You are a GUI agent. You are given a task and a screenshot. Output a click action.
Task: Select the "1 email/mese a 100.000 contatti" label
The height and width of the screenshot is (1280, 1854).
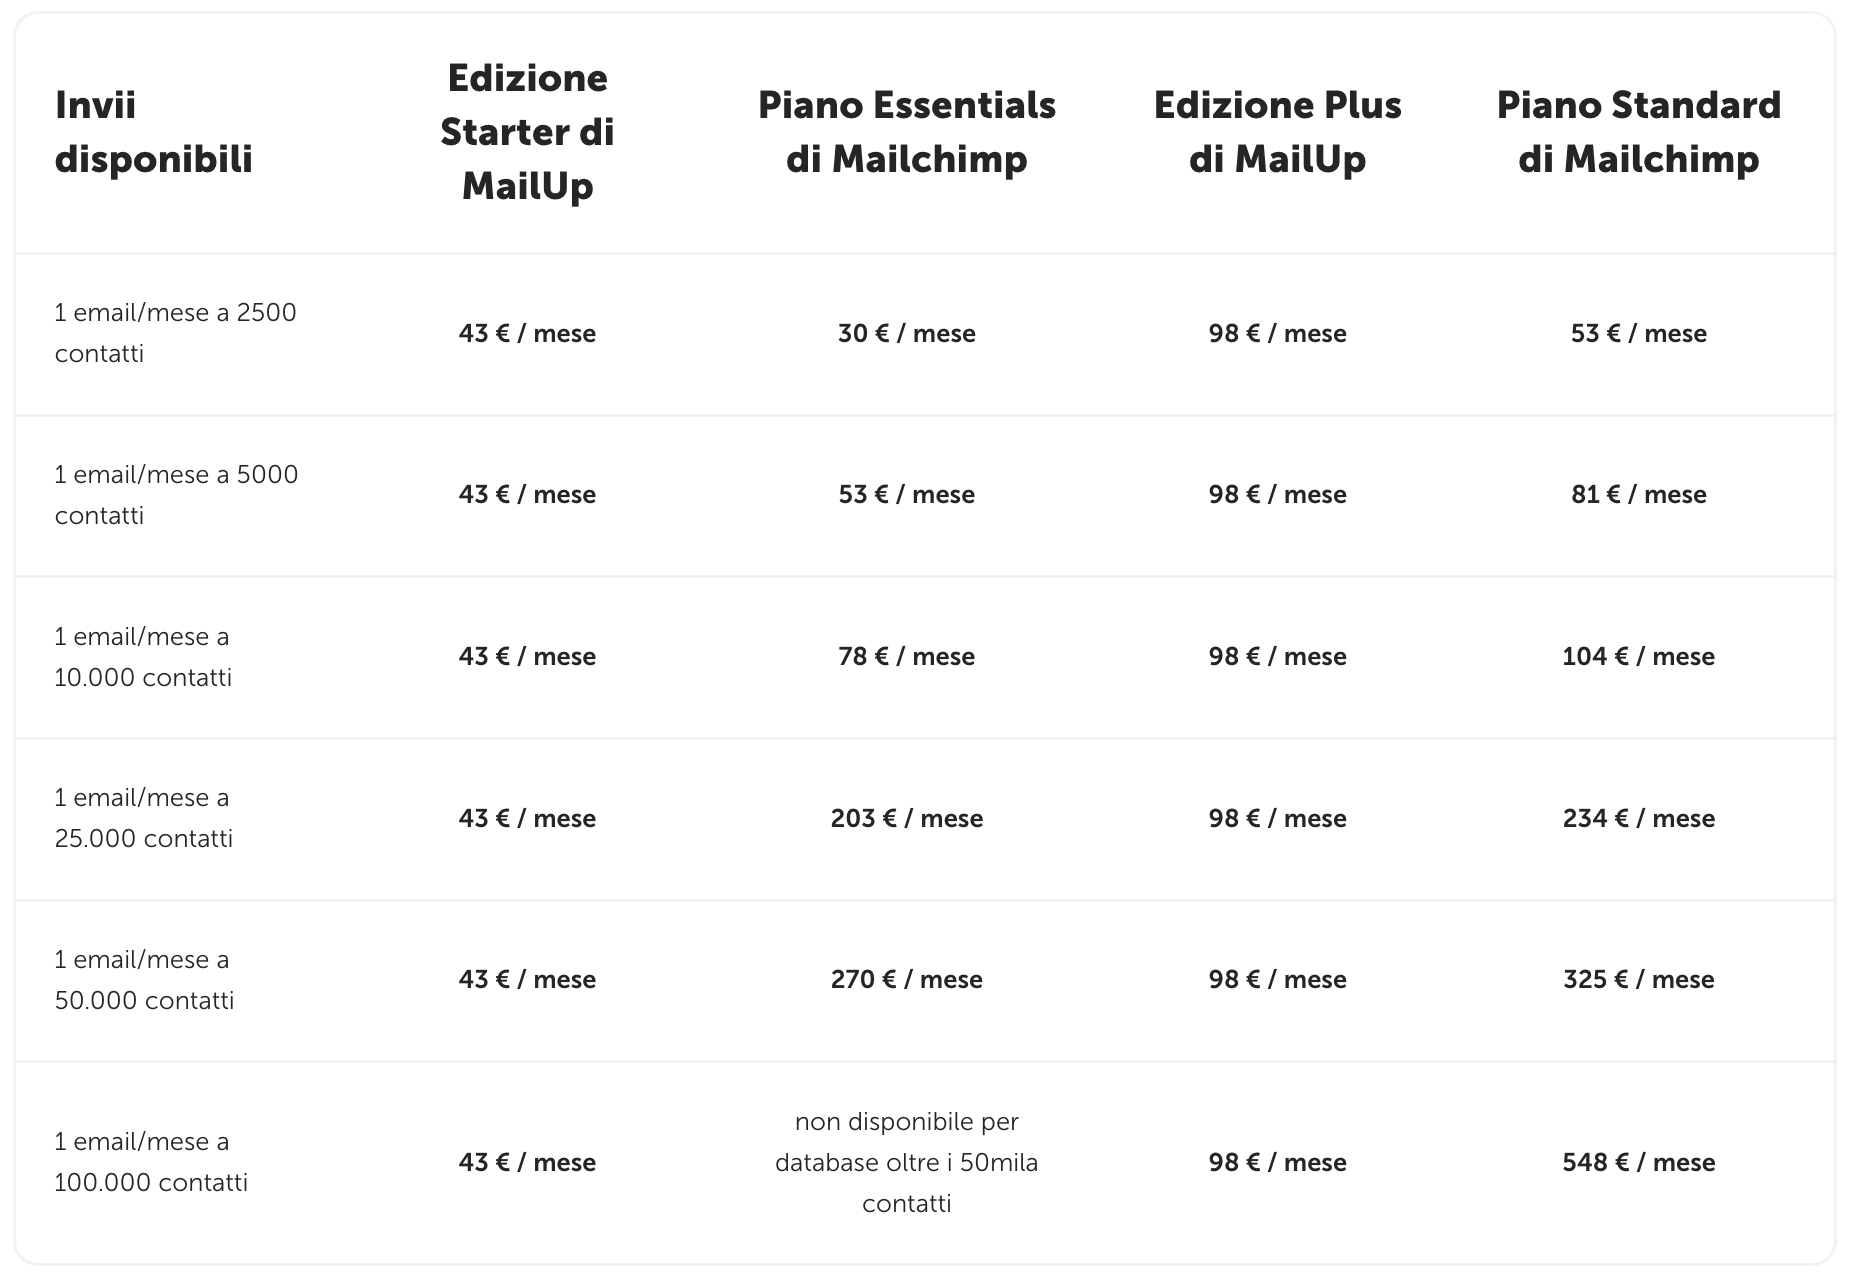[x=151, y=1162]
